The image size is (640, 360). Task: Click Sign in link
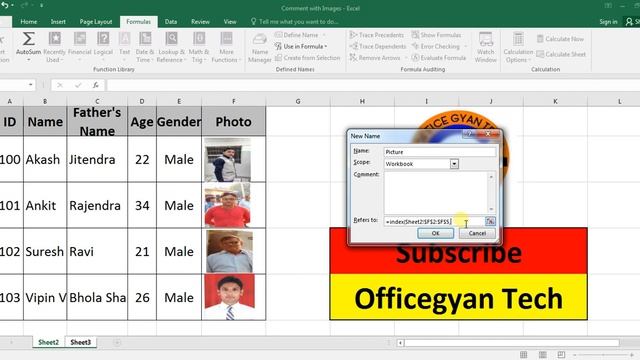pos(608,22)
